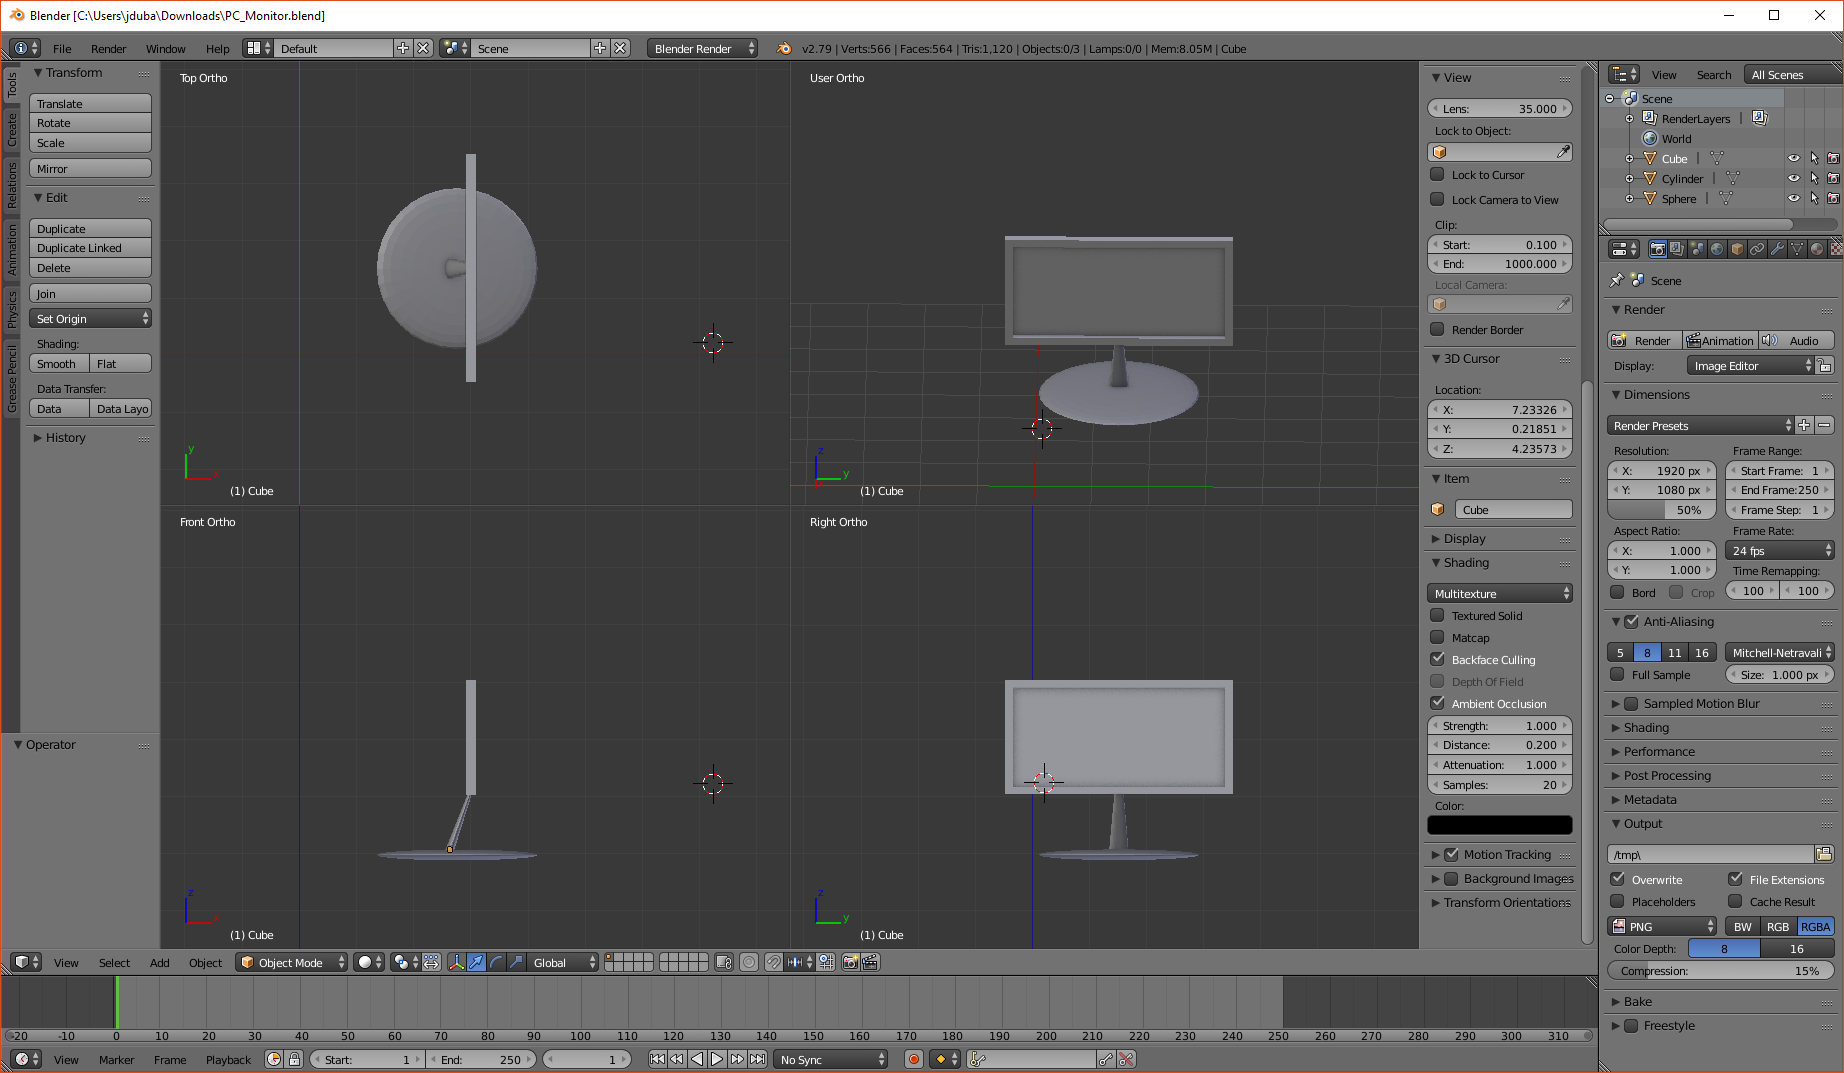Open the Render properties tab (camera icon)
The image size is (1844, 1073).
1658,248
